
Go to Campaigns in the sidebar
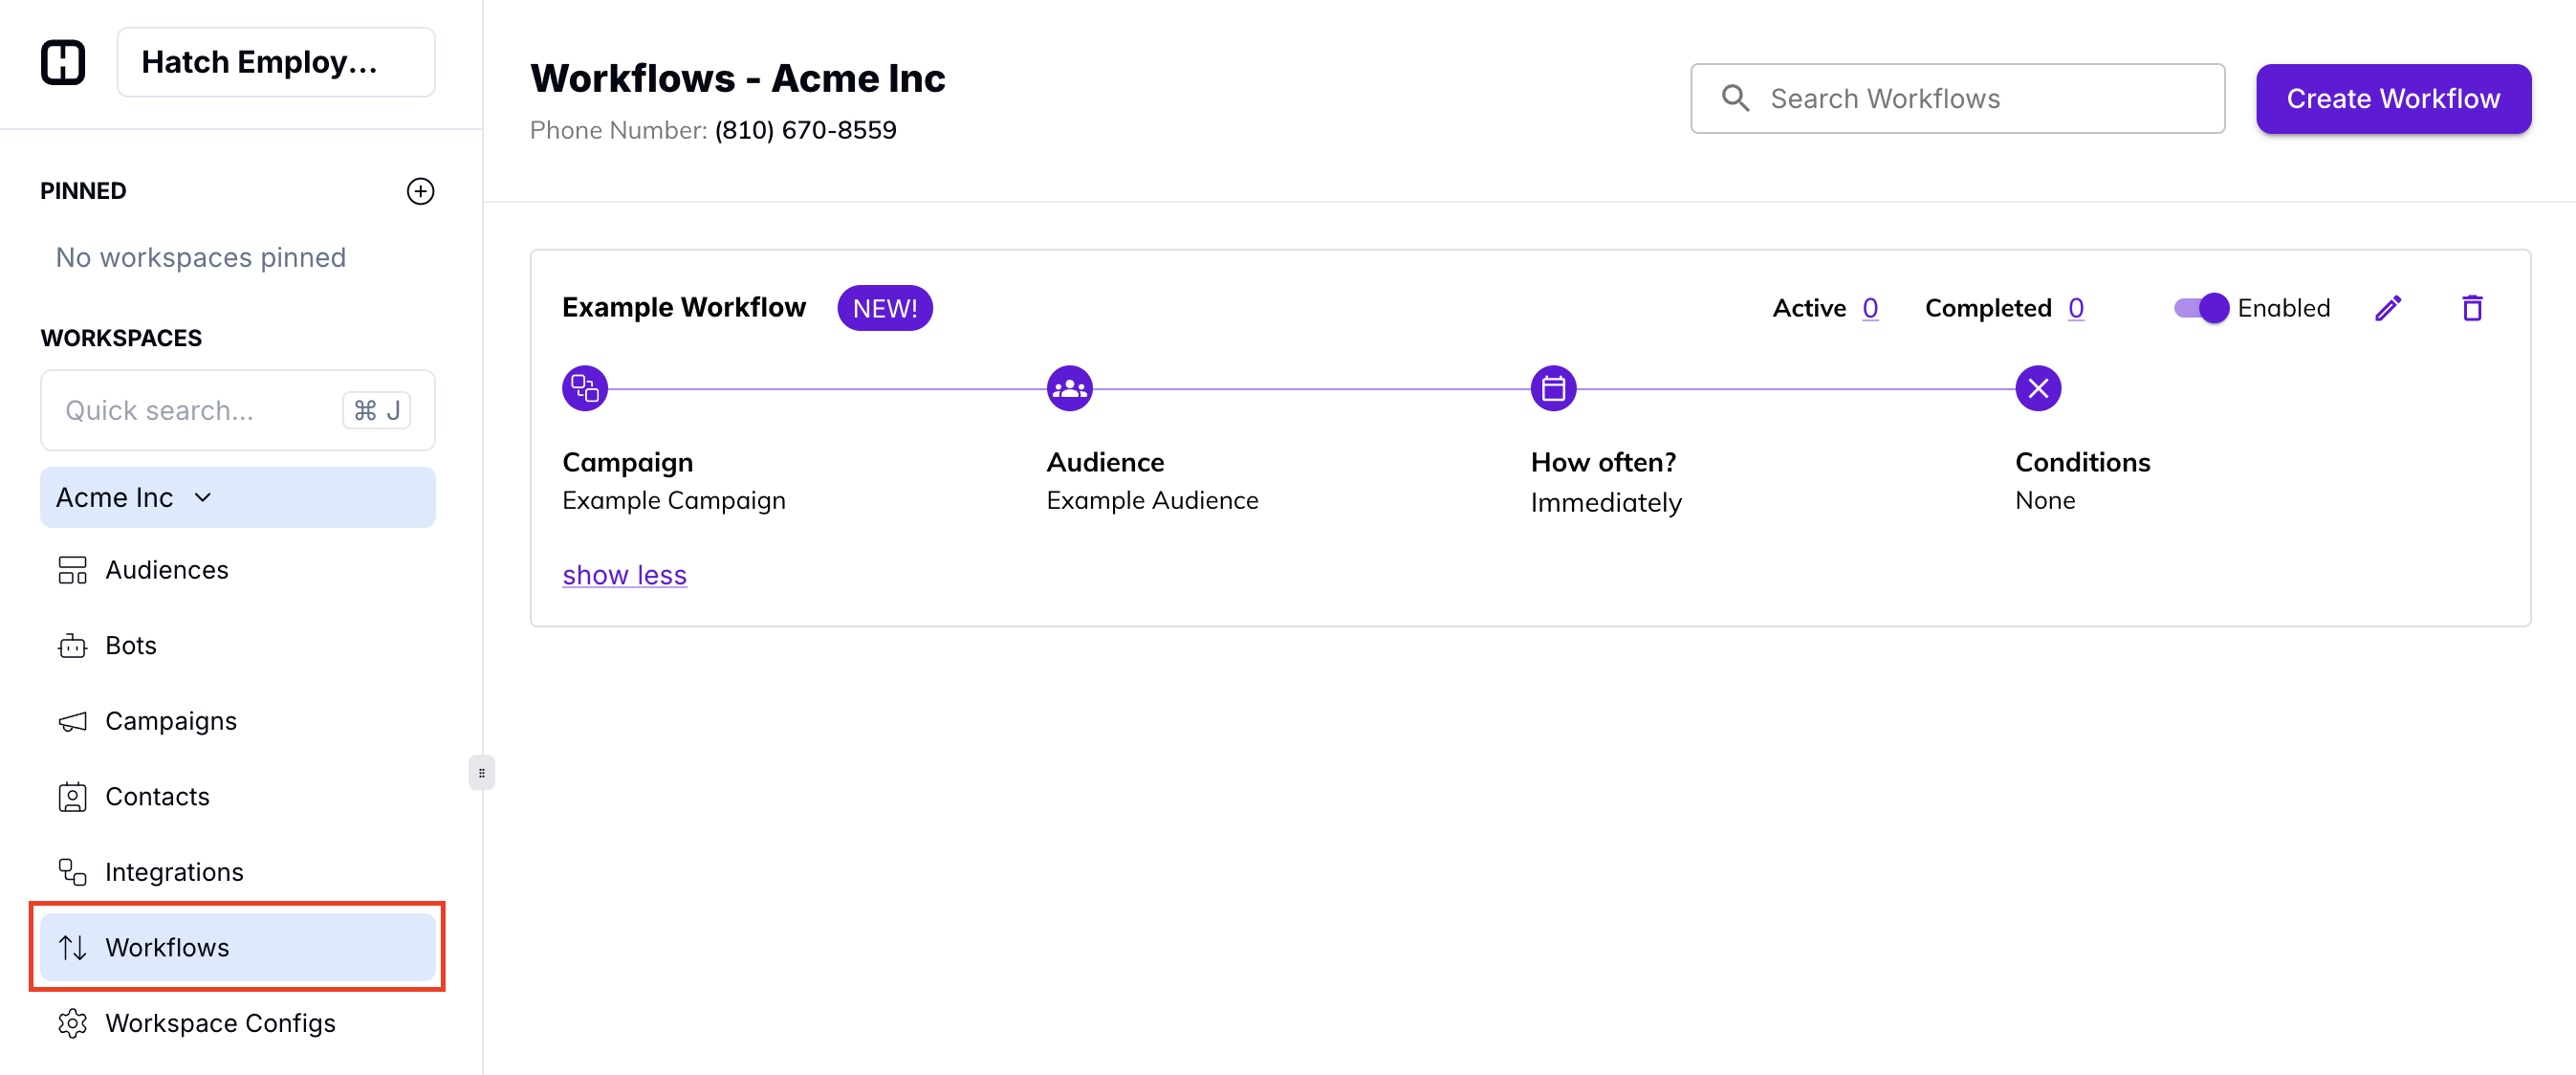click(x=170, y=721)
